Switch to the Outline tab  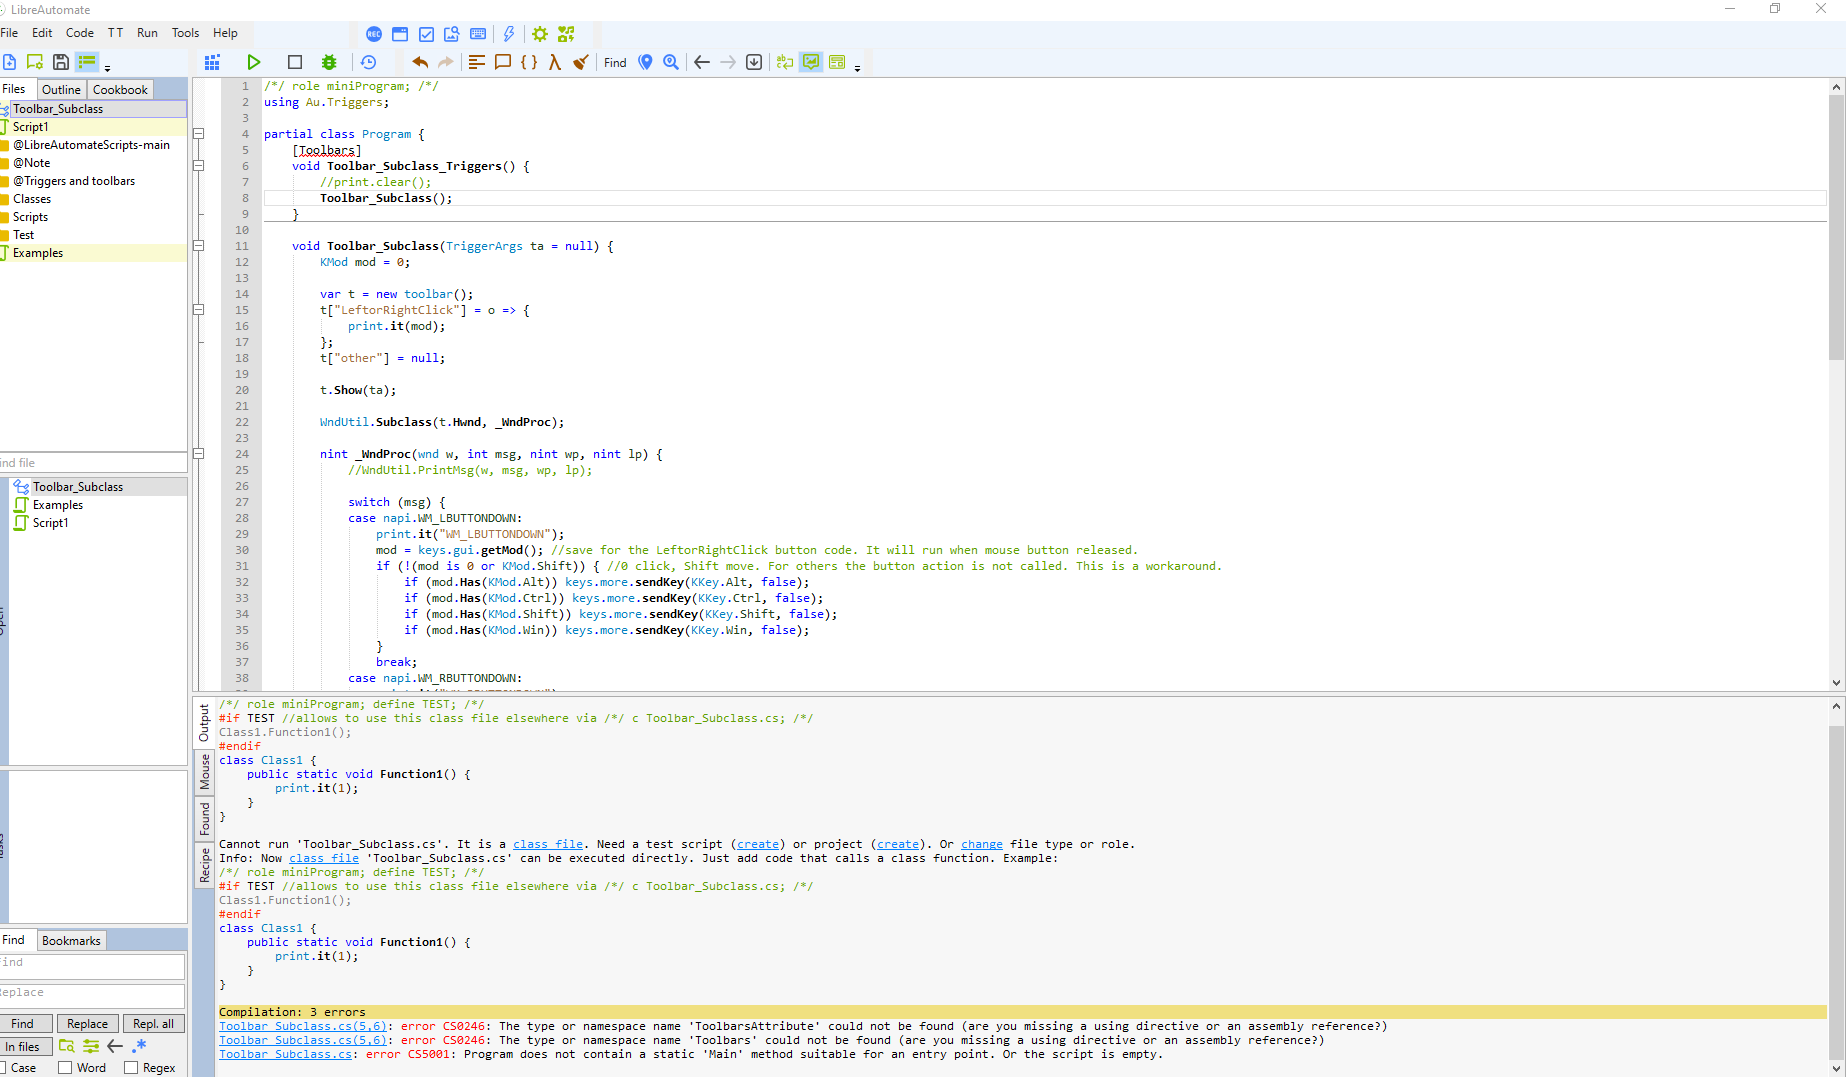pos(61,89)
